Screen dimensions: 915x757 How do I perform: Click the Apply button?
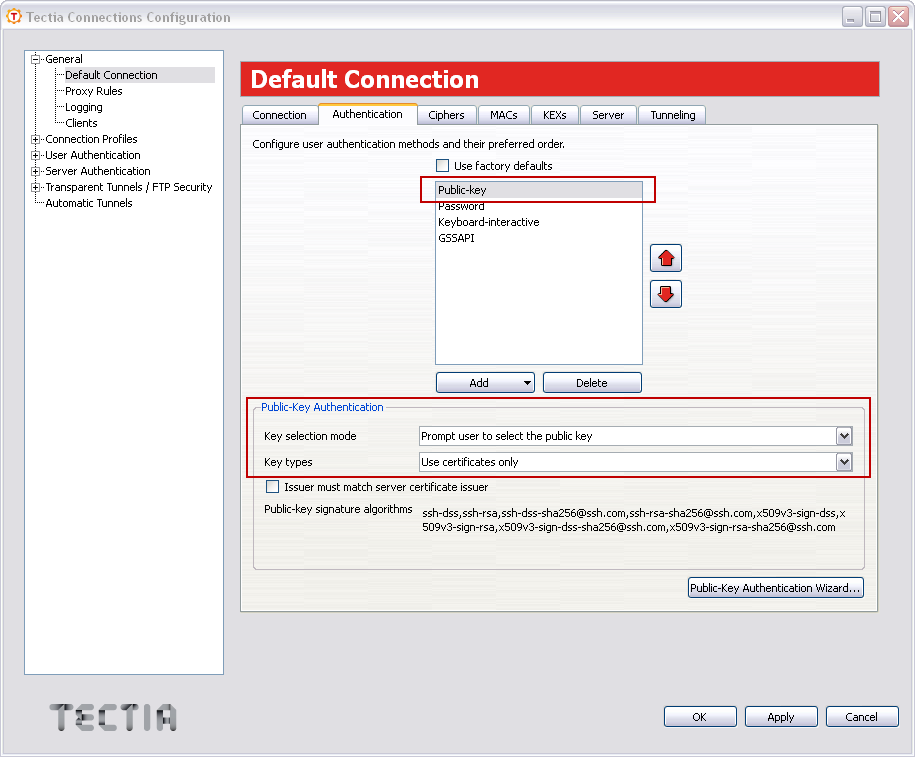(x=781, y=716)
